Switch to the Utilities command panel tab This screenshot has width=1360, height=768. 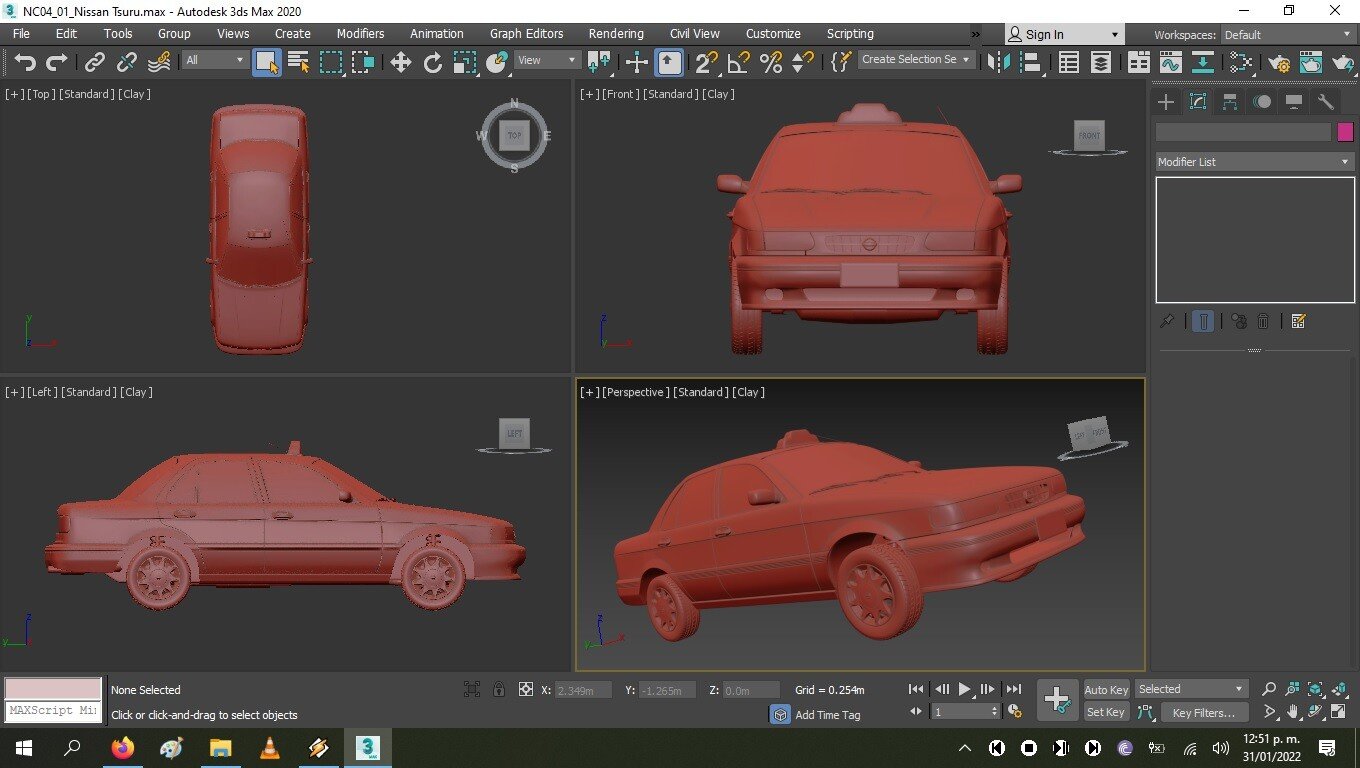coord(1326,102)
